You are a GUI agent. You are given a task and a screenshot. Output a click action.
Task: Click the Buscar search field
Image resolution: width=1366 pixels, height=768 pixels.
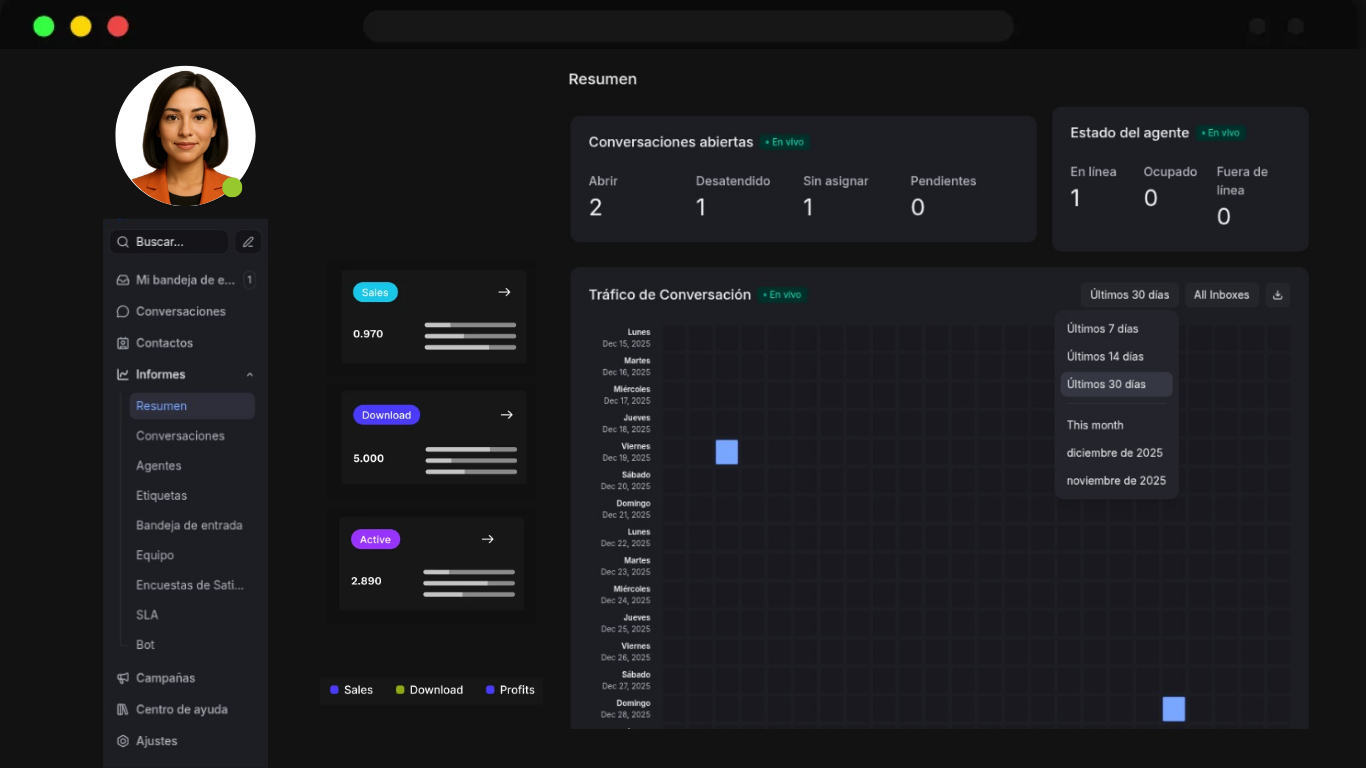(x=170, y=242)
